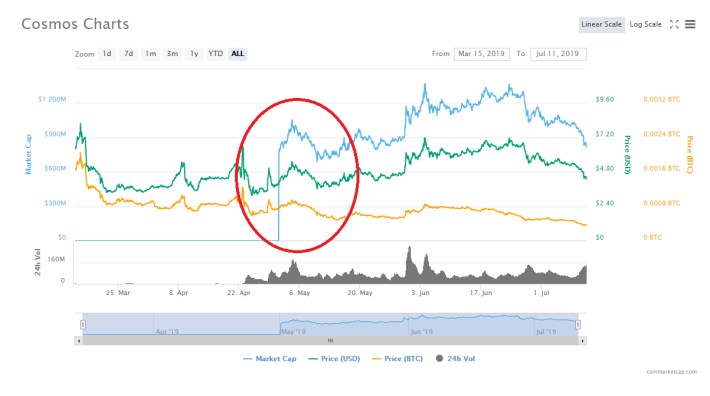The height and width of the screenshot is (396, 710).
Task: Switch to Linear Scale
Action: (x=601, y=24)
